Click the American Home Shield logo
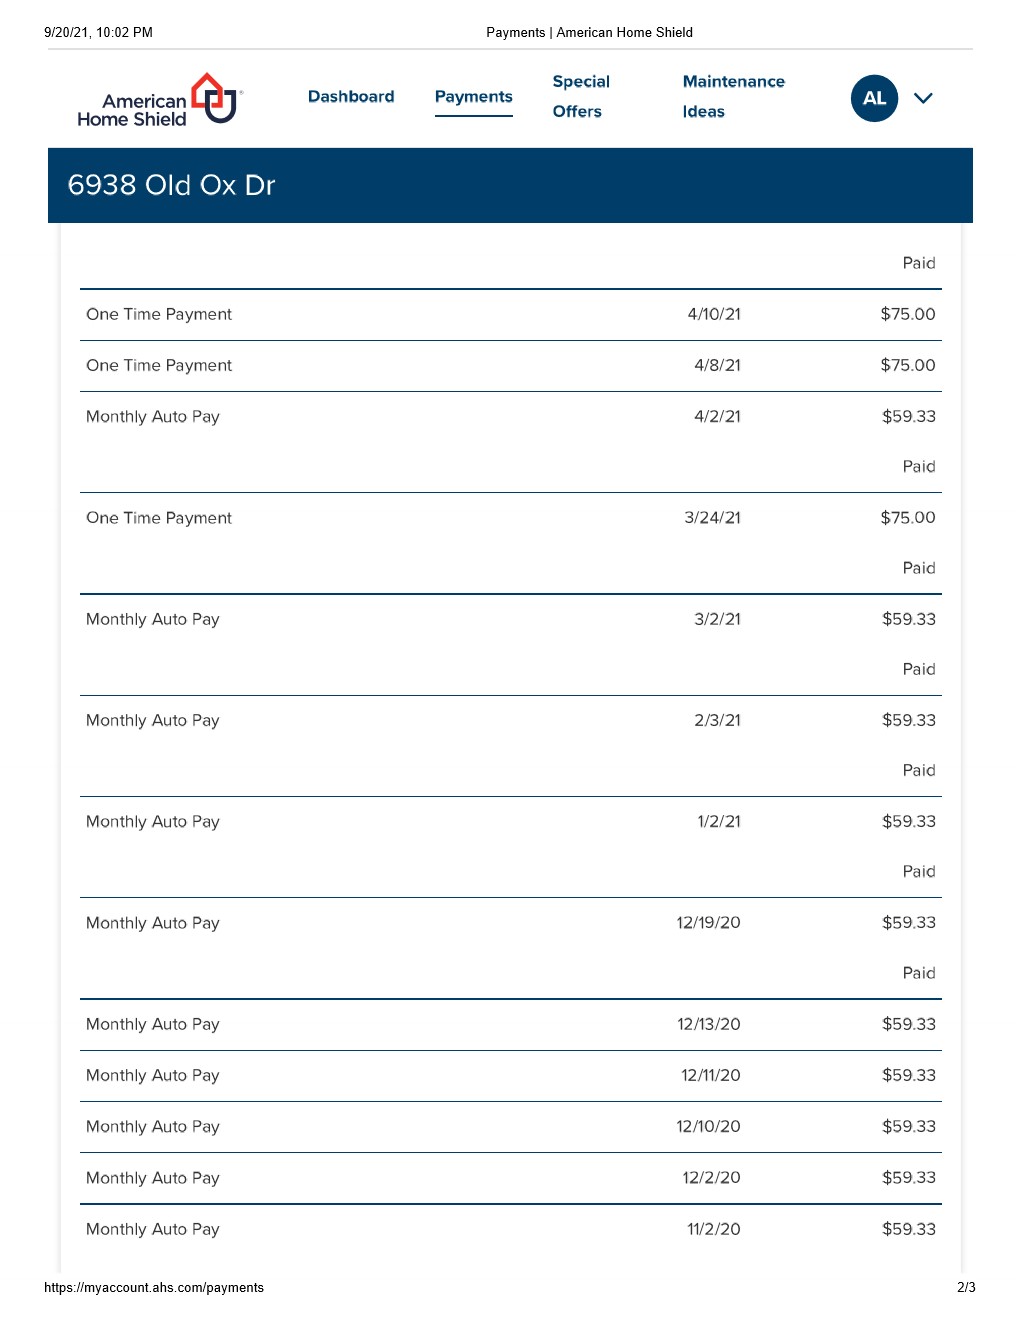 coord(160,100)
